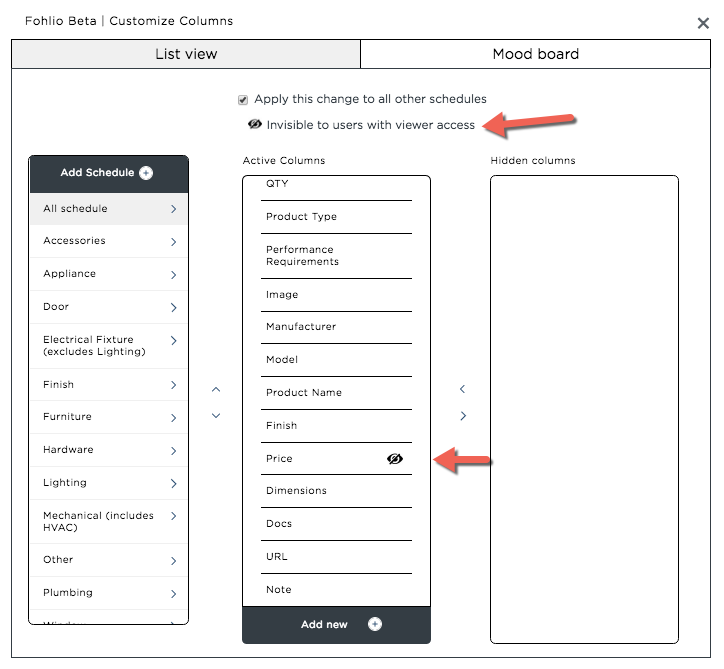This screenshot has height=669, width=724.
Task: Toggle viewer visibility eye on Price column
Action: tap(395, 458)
